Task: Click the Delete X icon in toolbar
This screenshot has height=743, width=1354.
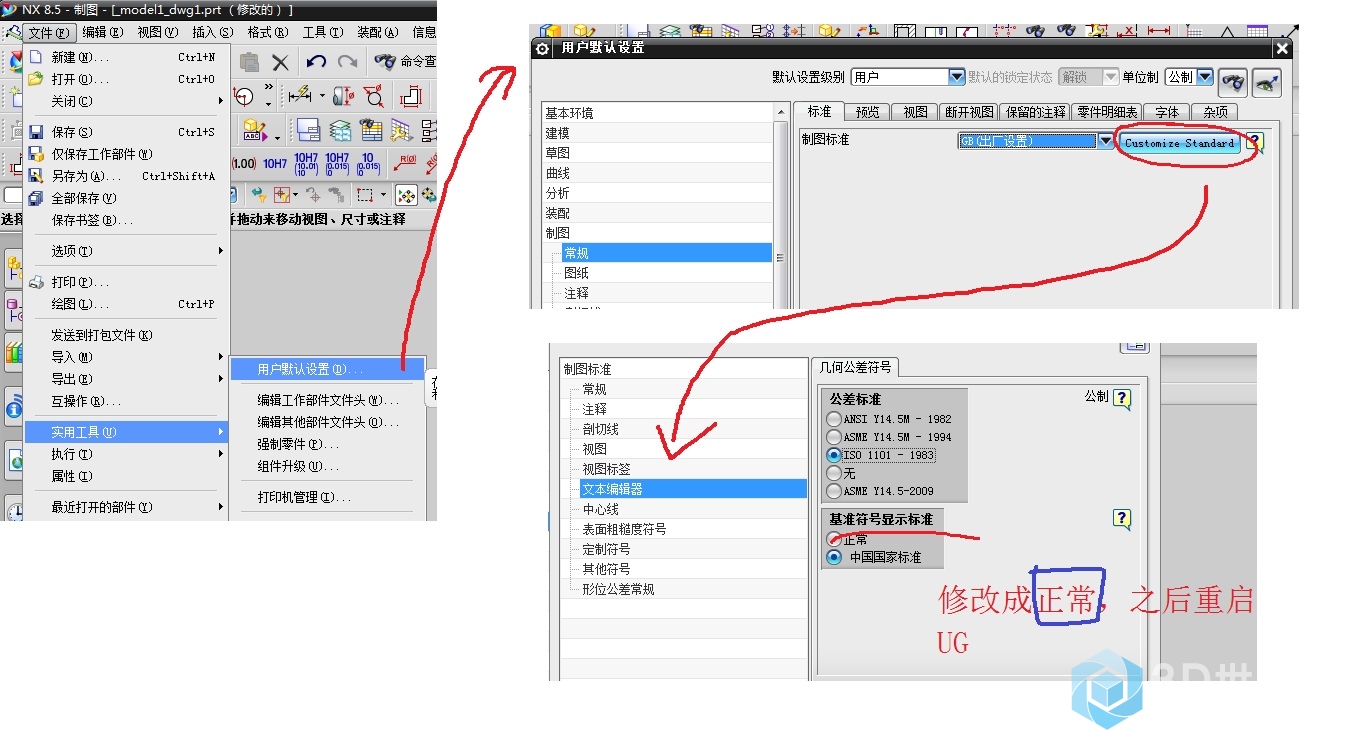Action: [x=281, y=62]
